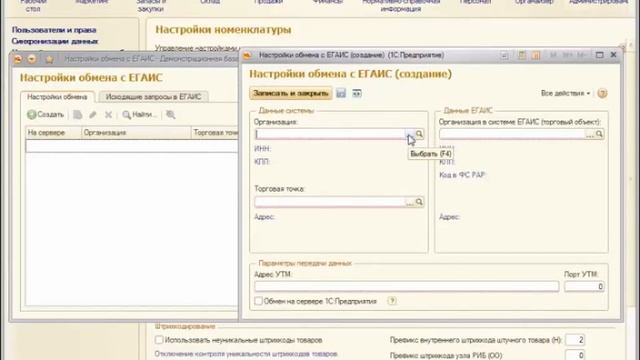Click the cancel search icon right of Найти
The height and width of the screenshot is (360, 640).
pyautogui.click(x=171, y=115)
